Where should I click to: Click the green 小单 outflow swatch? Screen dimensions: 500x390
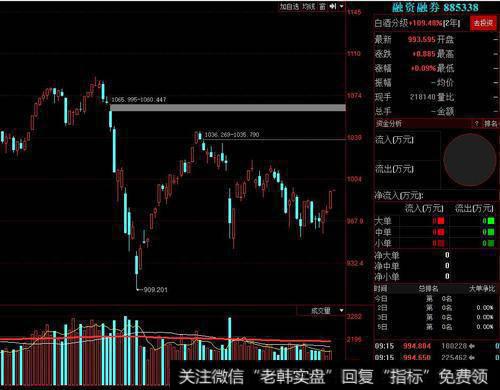(491, 243)
